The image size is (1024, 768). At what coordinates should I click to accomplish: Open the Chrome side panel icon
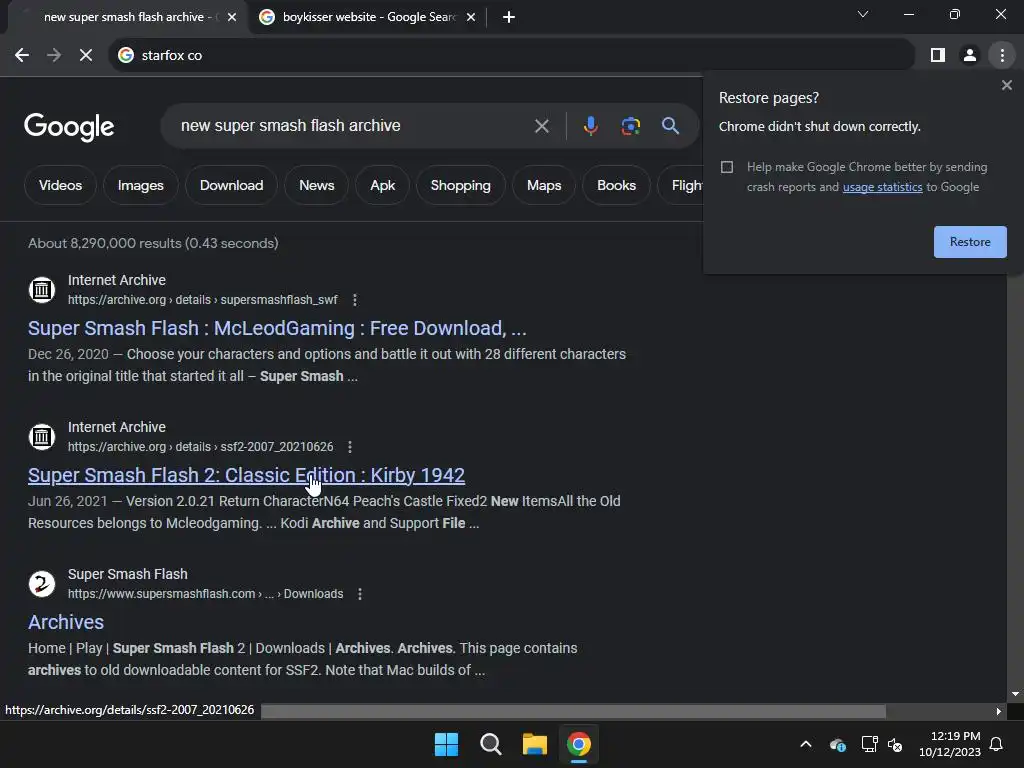pyautogui.click(x=938, y=56)
